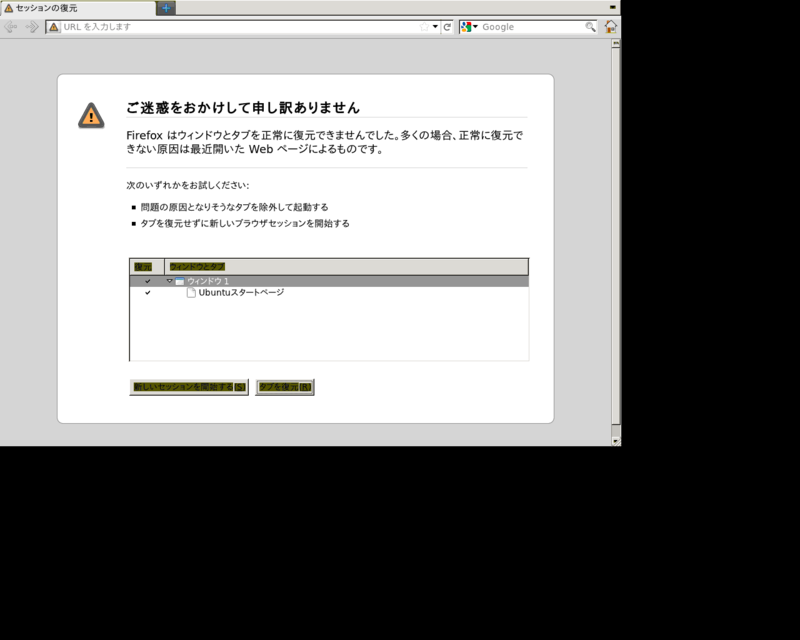Screen dimensions: 800x640
Task: Click the 復元 column header
Action: [x=147, y=267]
